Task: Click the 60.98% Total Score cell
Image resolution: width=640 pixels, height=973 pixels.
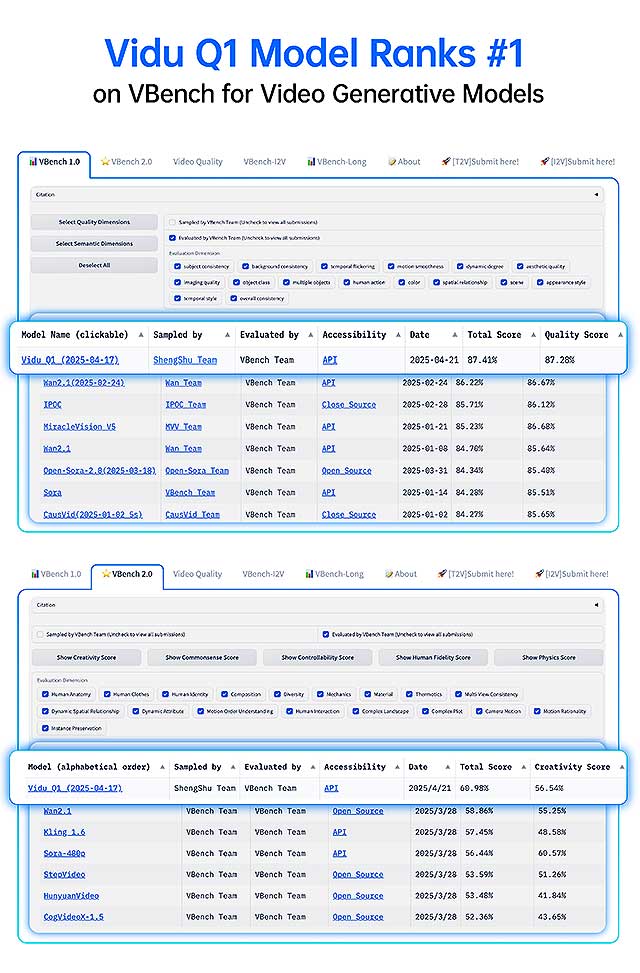Action: (x=474, y=788)
